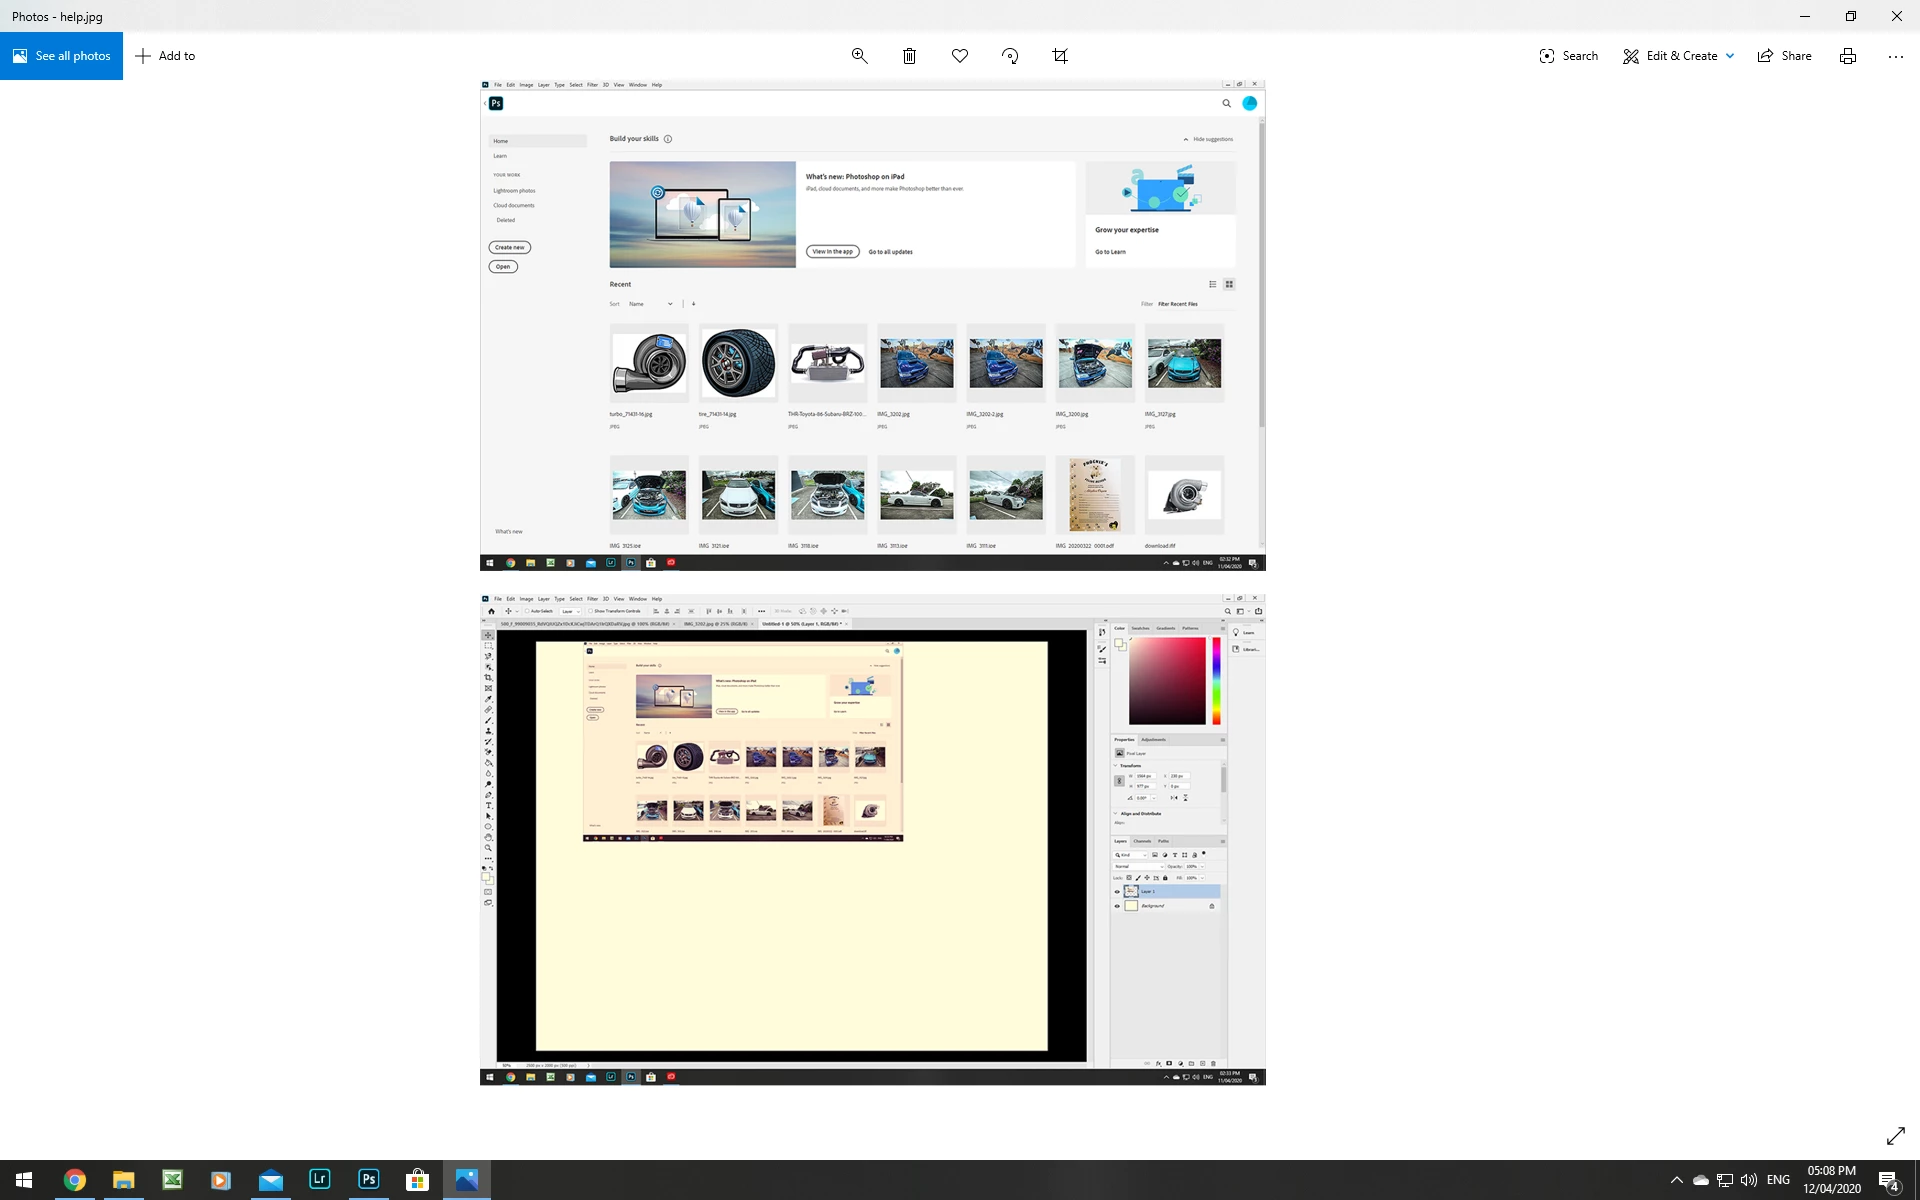Enter full screen with diagonal arrows
1920x1200 pixels.
click(1895, 1136)
